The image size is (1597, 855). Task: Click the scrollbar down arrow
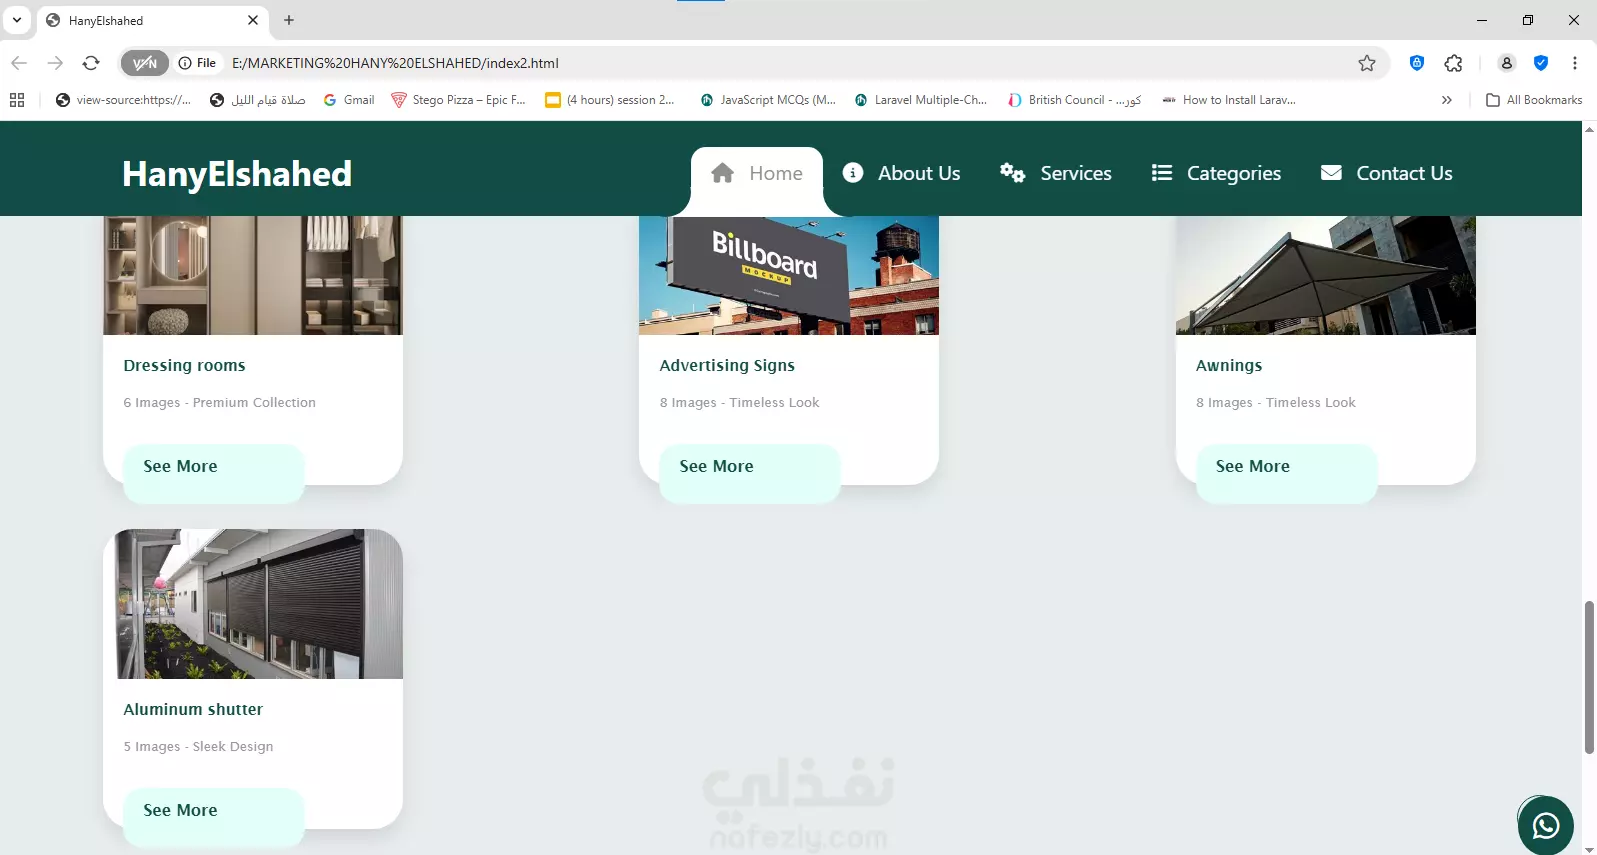pyautogui.click(x=1589, y=849)
